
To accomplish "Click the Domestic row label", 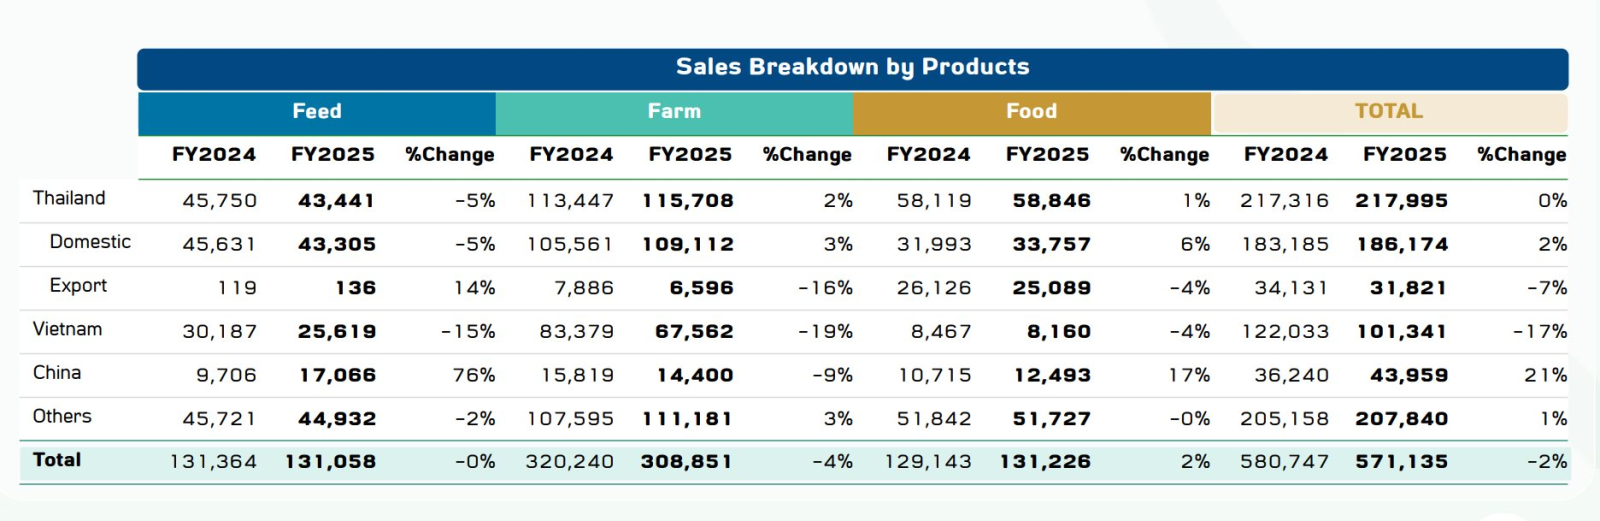I will [90, 242].
